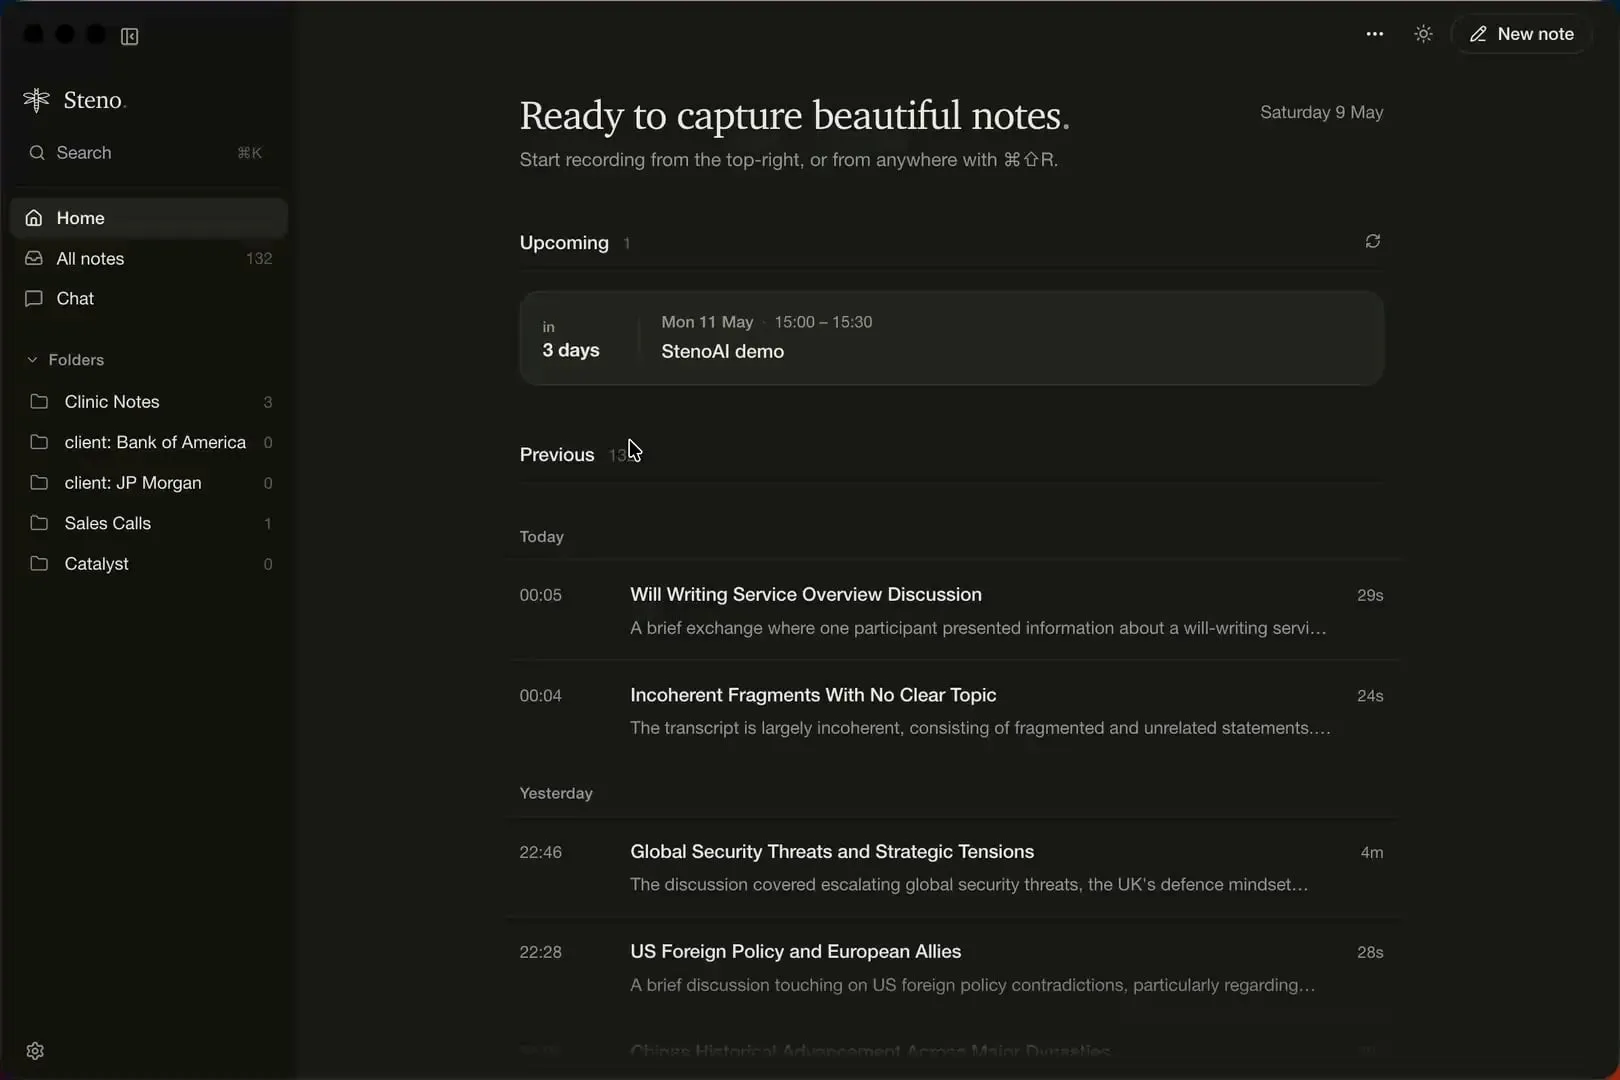
Task: Click the 4m duration label
Action: (x=1372, y=852)
